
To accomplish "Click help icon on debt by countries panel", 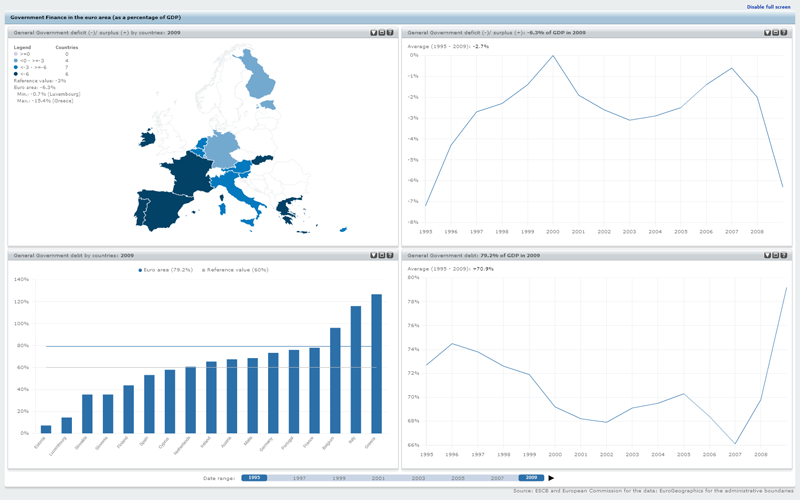I will tap(389, 256).
